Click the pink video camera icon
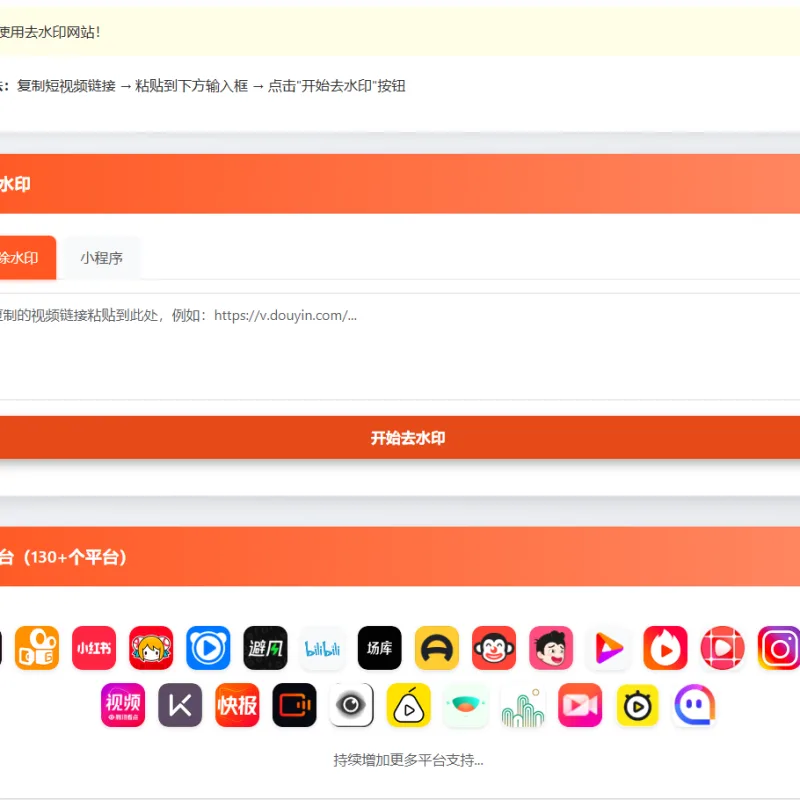This screenshot has height=800, width=800. 580,705
